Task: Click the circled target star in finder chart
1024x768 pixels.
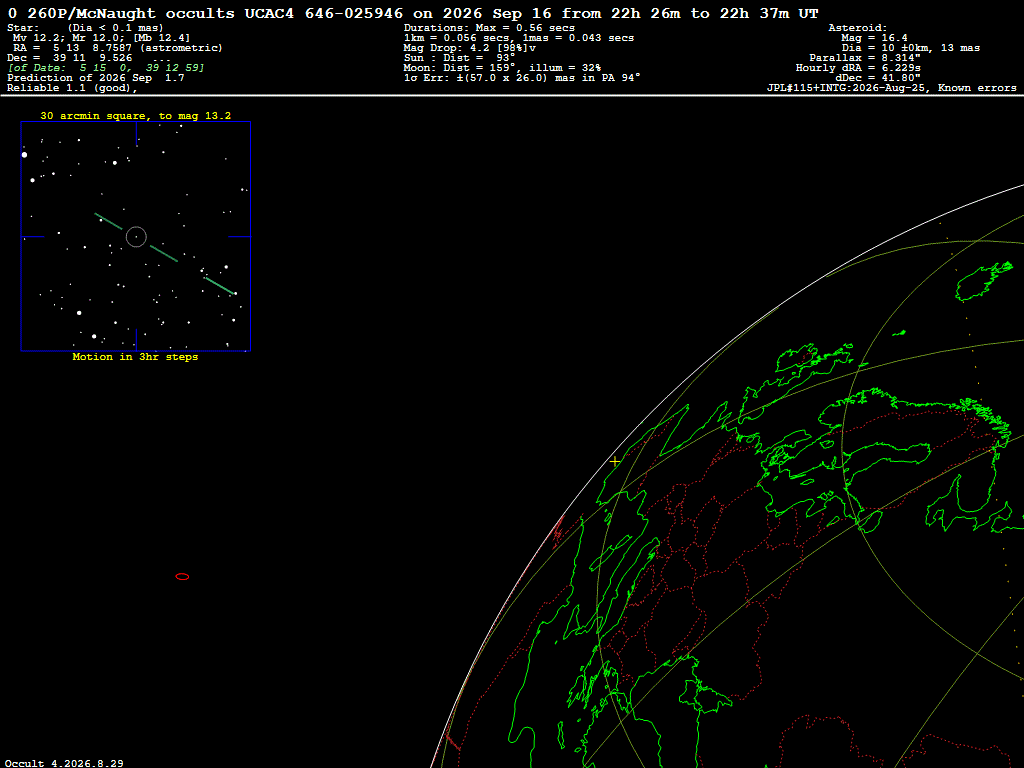Action: pos(136,236)
